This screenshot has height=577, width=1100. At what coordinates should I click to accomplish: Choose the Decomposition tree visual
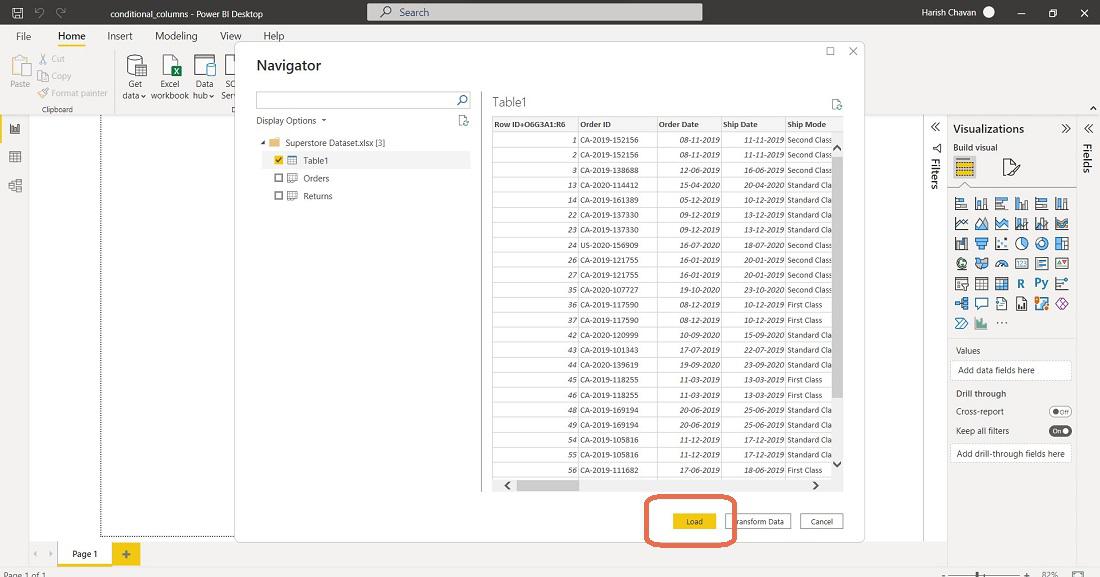pos(961,303)
